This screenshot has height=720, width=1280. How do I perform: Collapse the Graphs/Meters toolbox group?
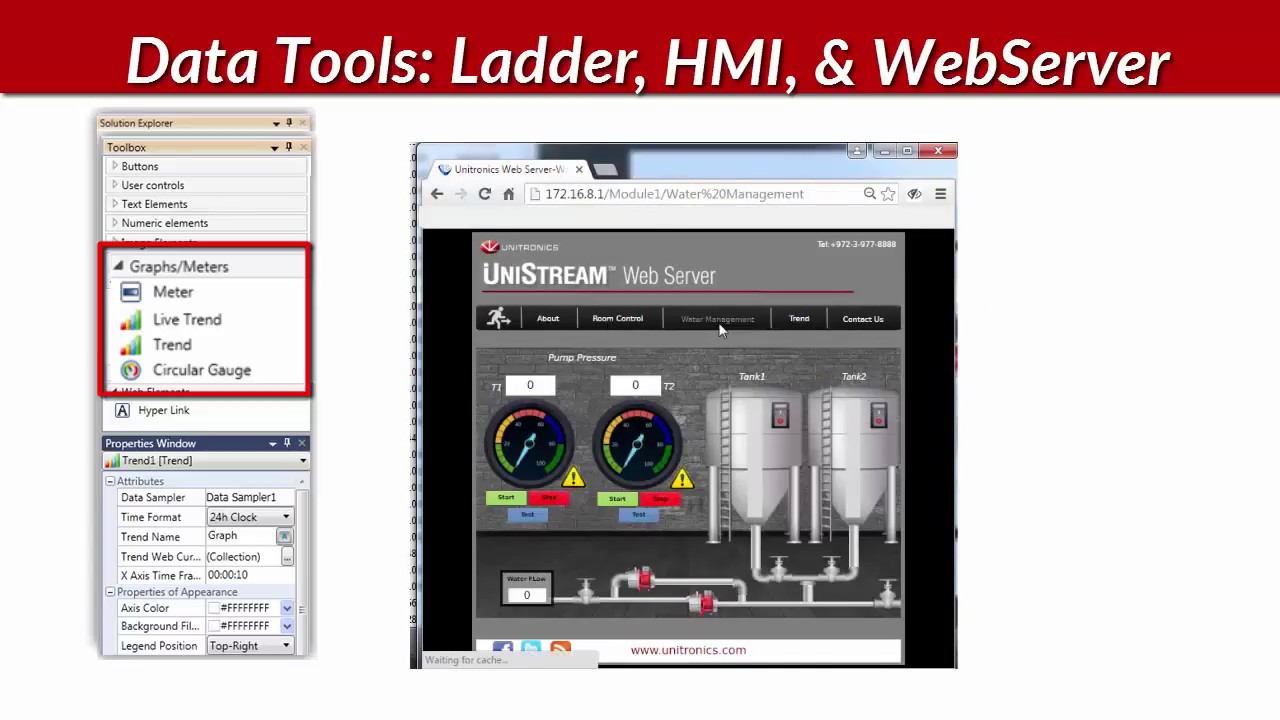(118, 267)
